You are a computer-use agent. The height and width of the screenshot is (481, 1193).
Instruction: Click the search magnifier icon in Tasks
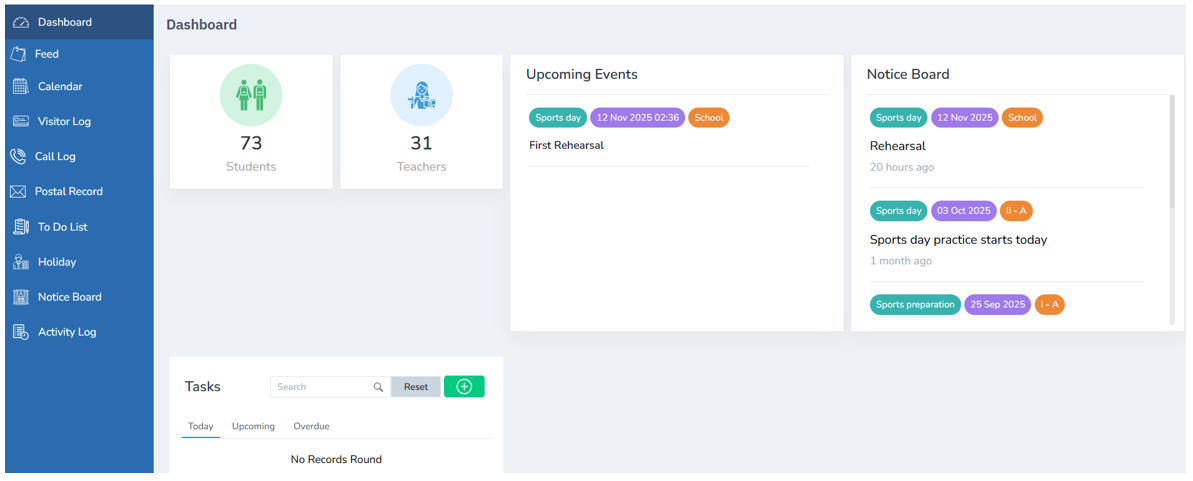coord(378,387)
